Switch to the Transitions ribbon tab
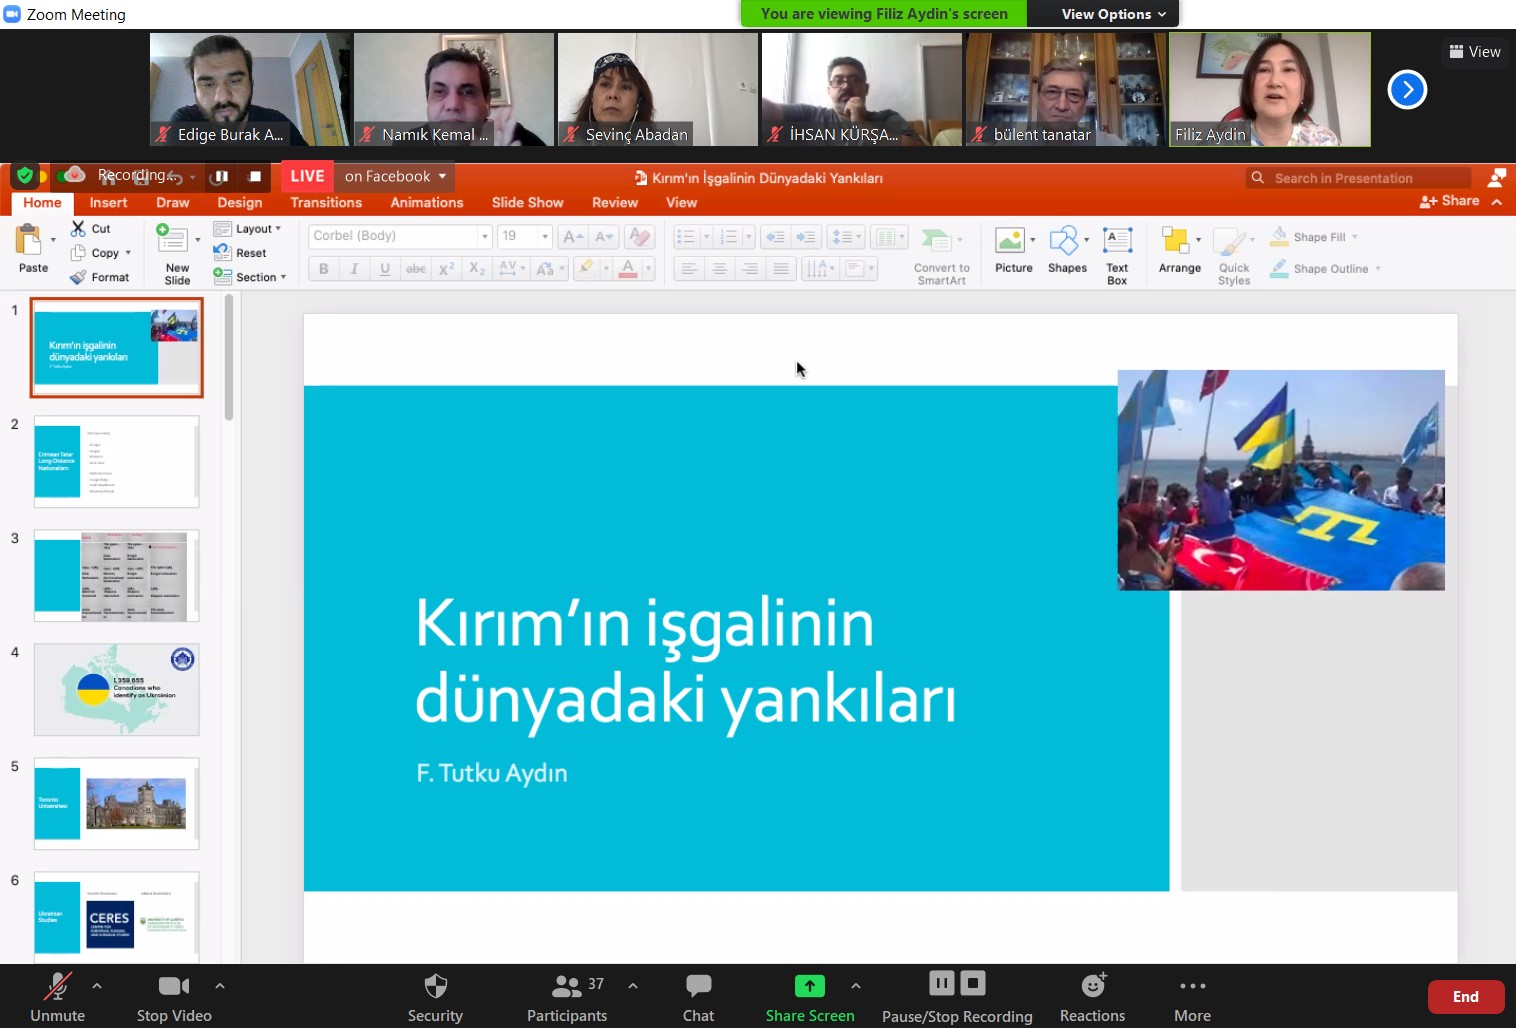This screenshot has width=1516, height=1028. (x=326, y=202)
